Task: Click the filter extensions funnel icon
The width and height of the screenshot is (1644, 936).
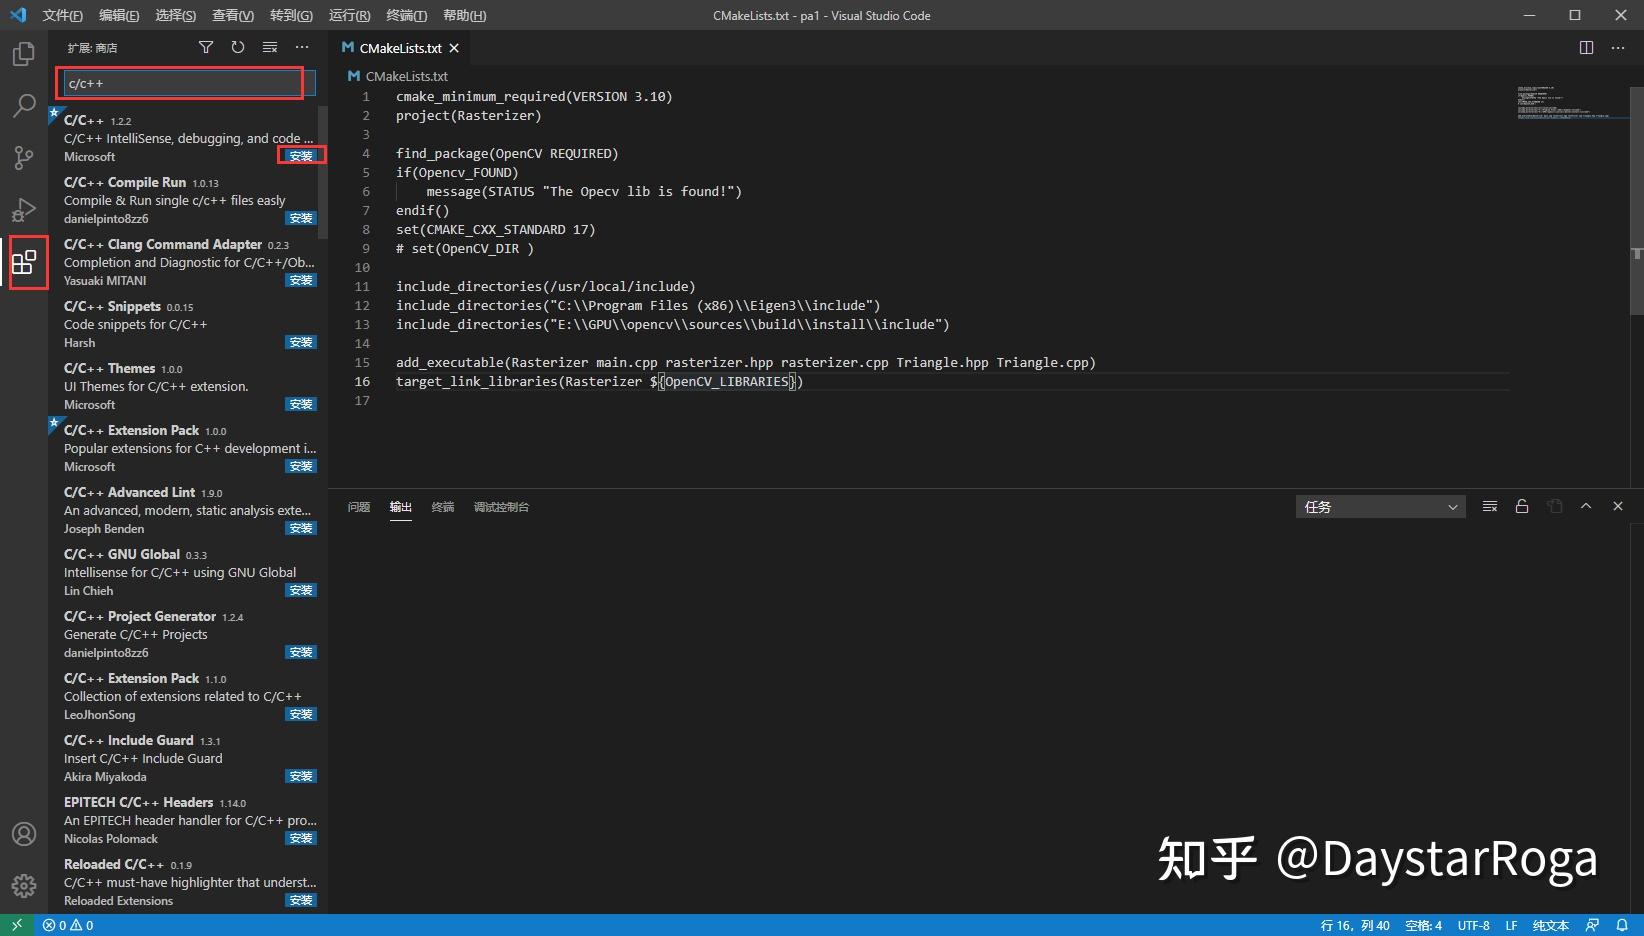Action: point(206,47)
